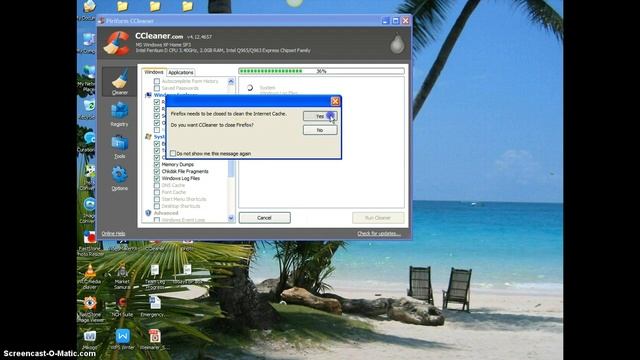
Task: Open FastStone Image Viewer desktop icon
Action: (x=90, y=309)
